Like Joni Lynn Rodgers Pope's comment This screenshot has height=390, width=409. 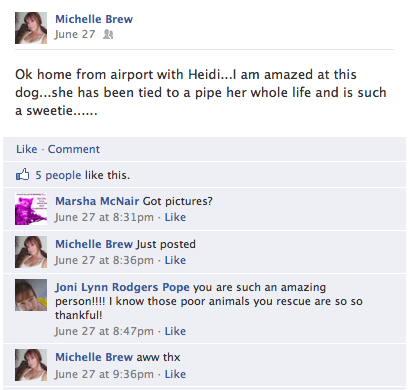pos(175,331)
